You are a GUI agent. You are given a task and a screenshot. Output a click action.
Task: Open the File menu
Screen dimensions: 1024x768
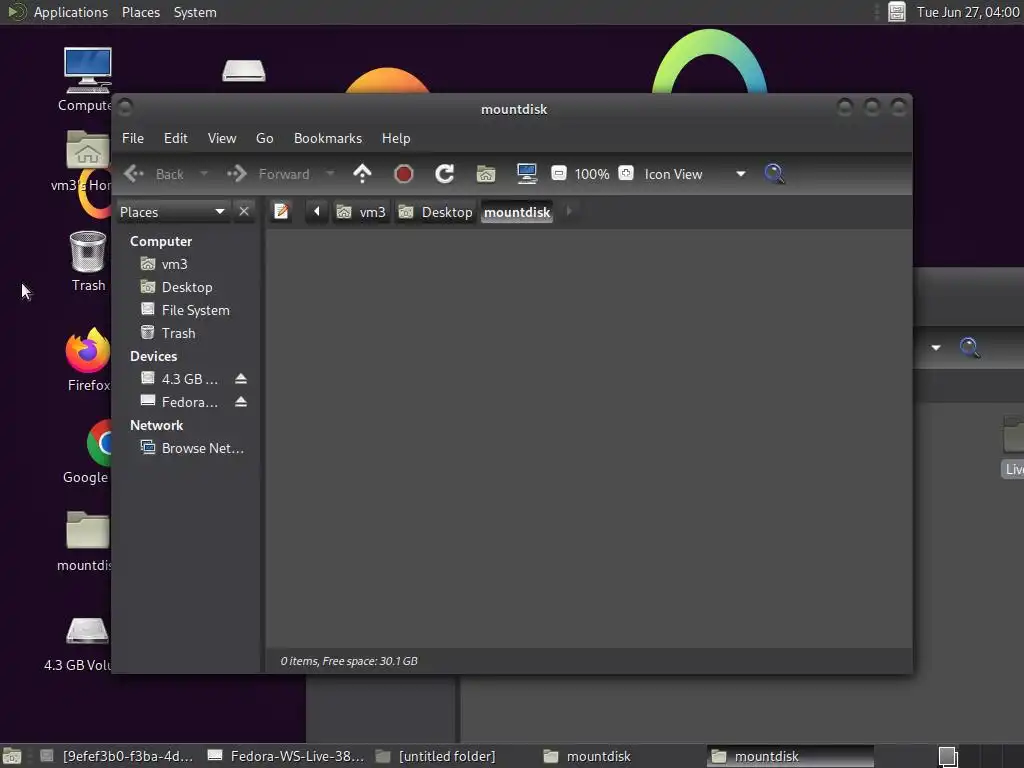[x=133, y=138]
